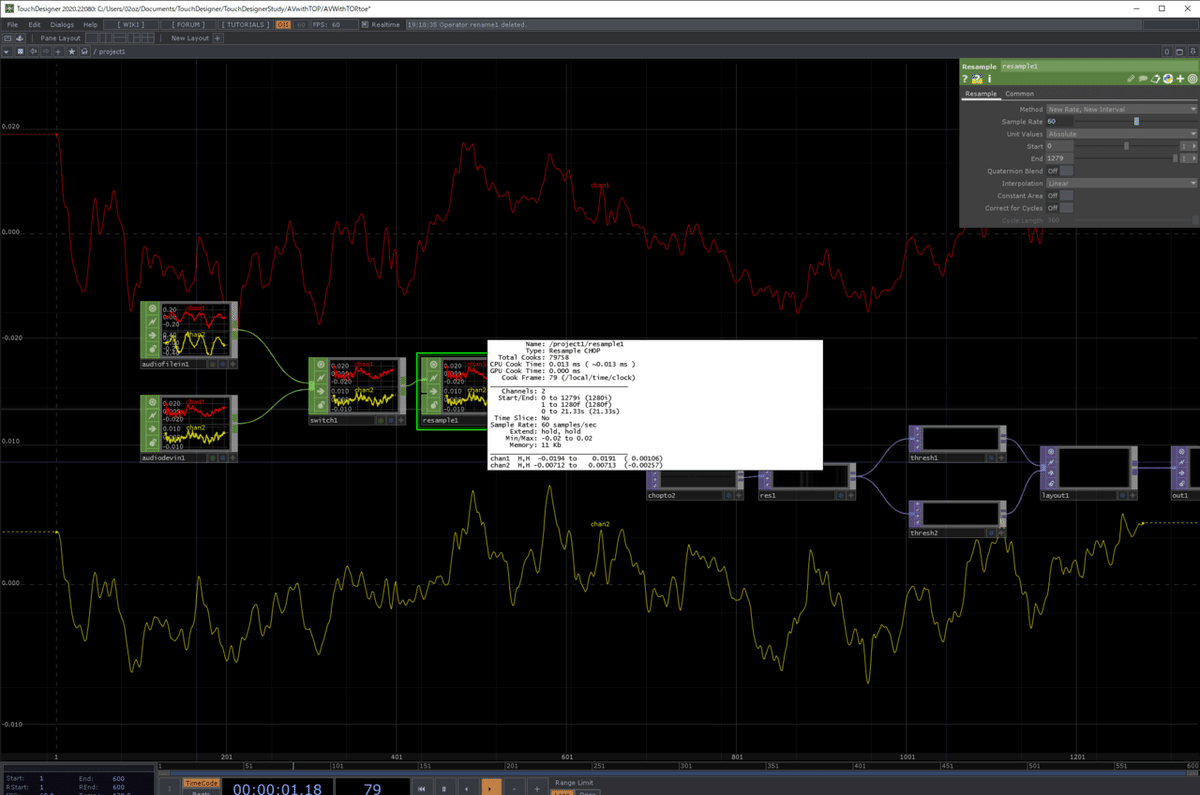Open the Interpolation dropdown

tap(1121, 183)
